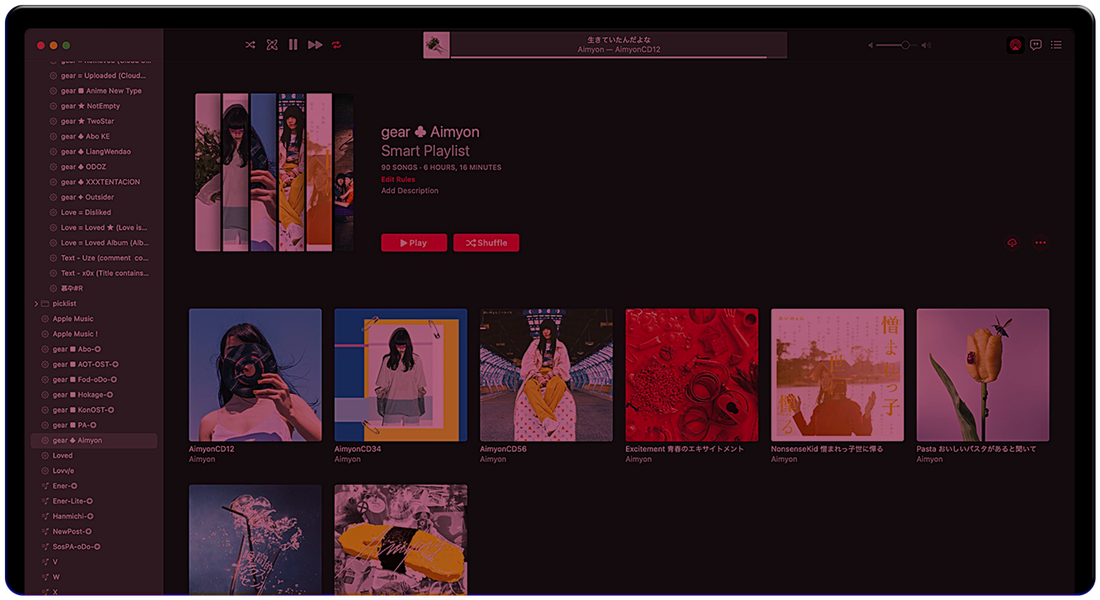Select gear PA-O playlist

94,425
